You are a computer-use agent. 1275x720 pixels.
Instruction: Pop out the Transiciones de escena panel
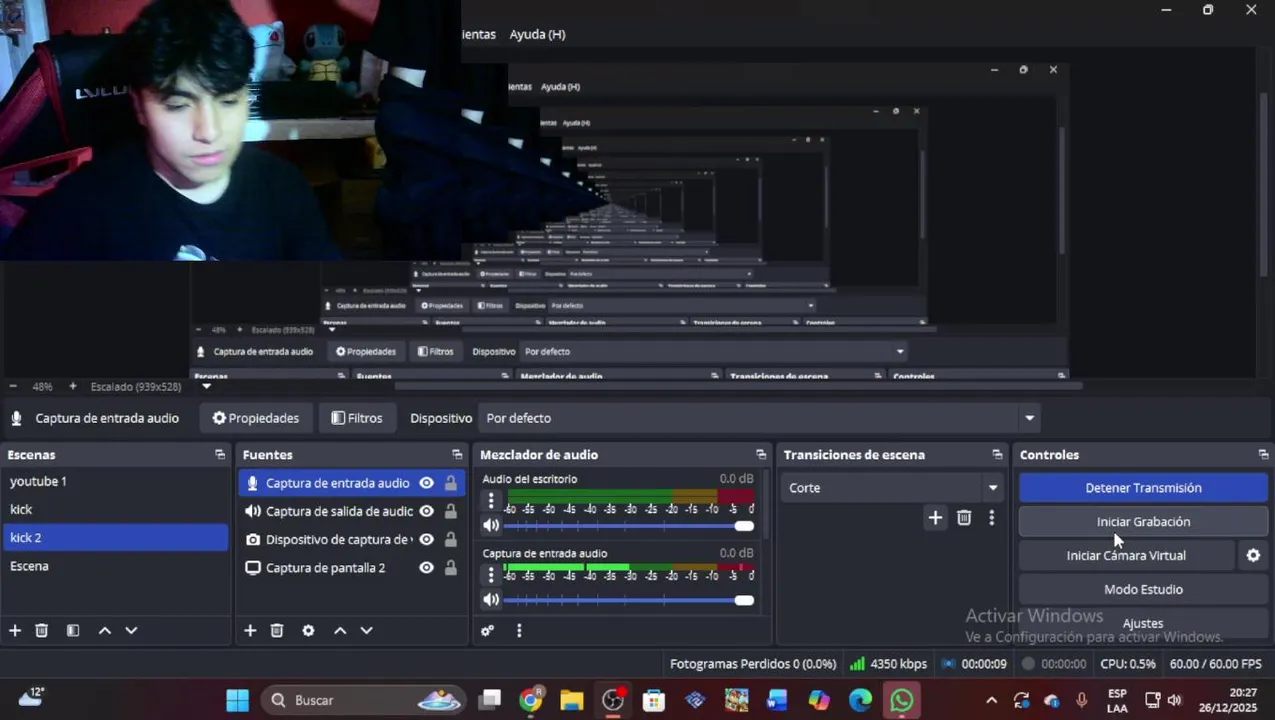pos(997,455)
